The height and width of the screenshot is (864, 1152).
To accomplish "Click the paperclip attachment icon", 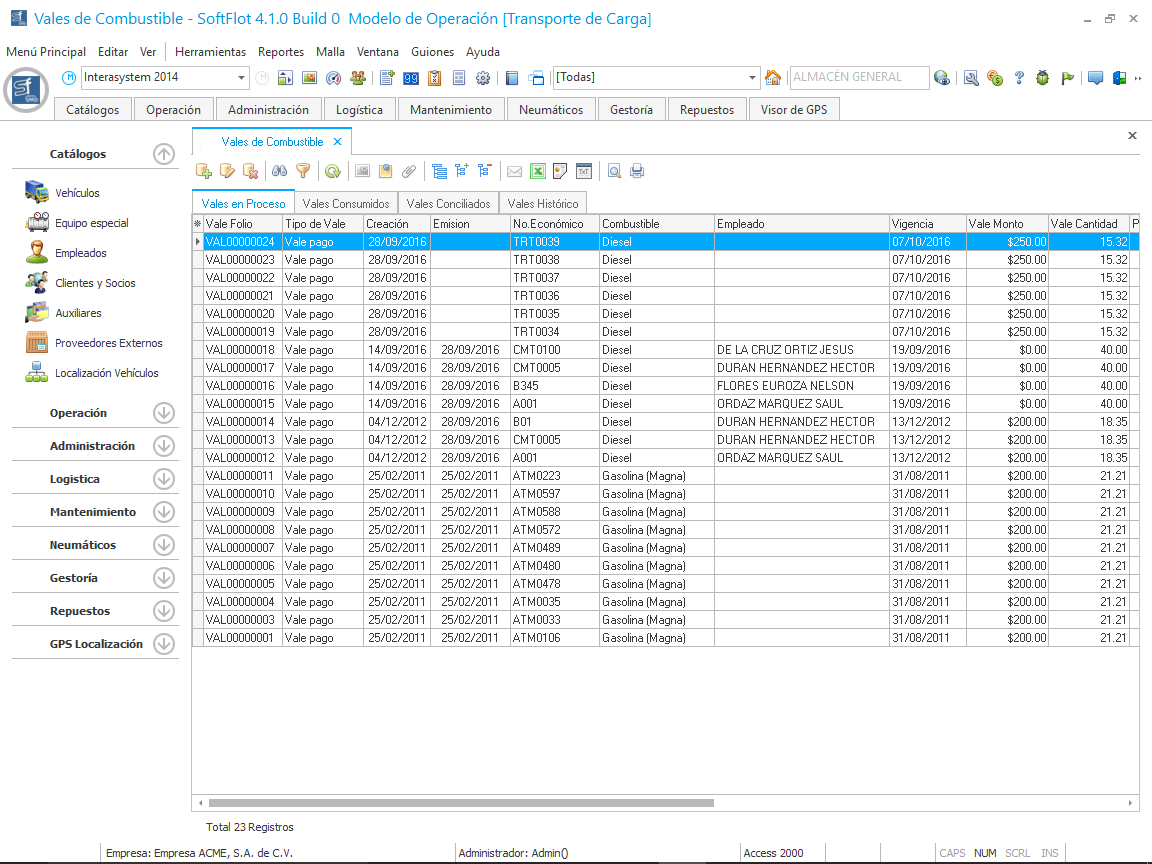I will [x=408, y=171].
